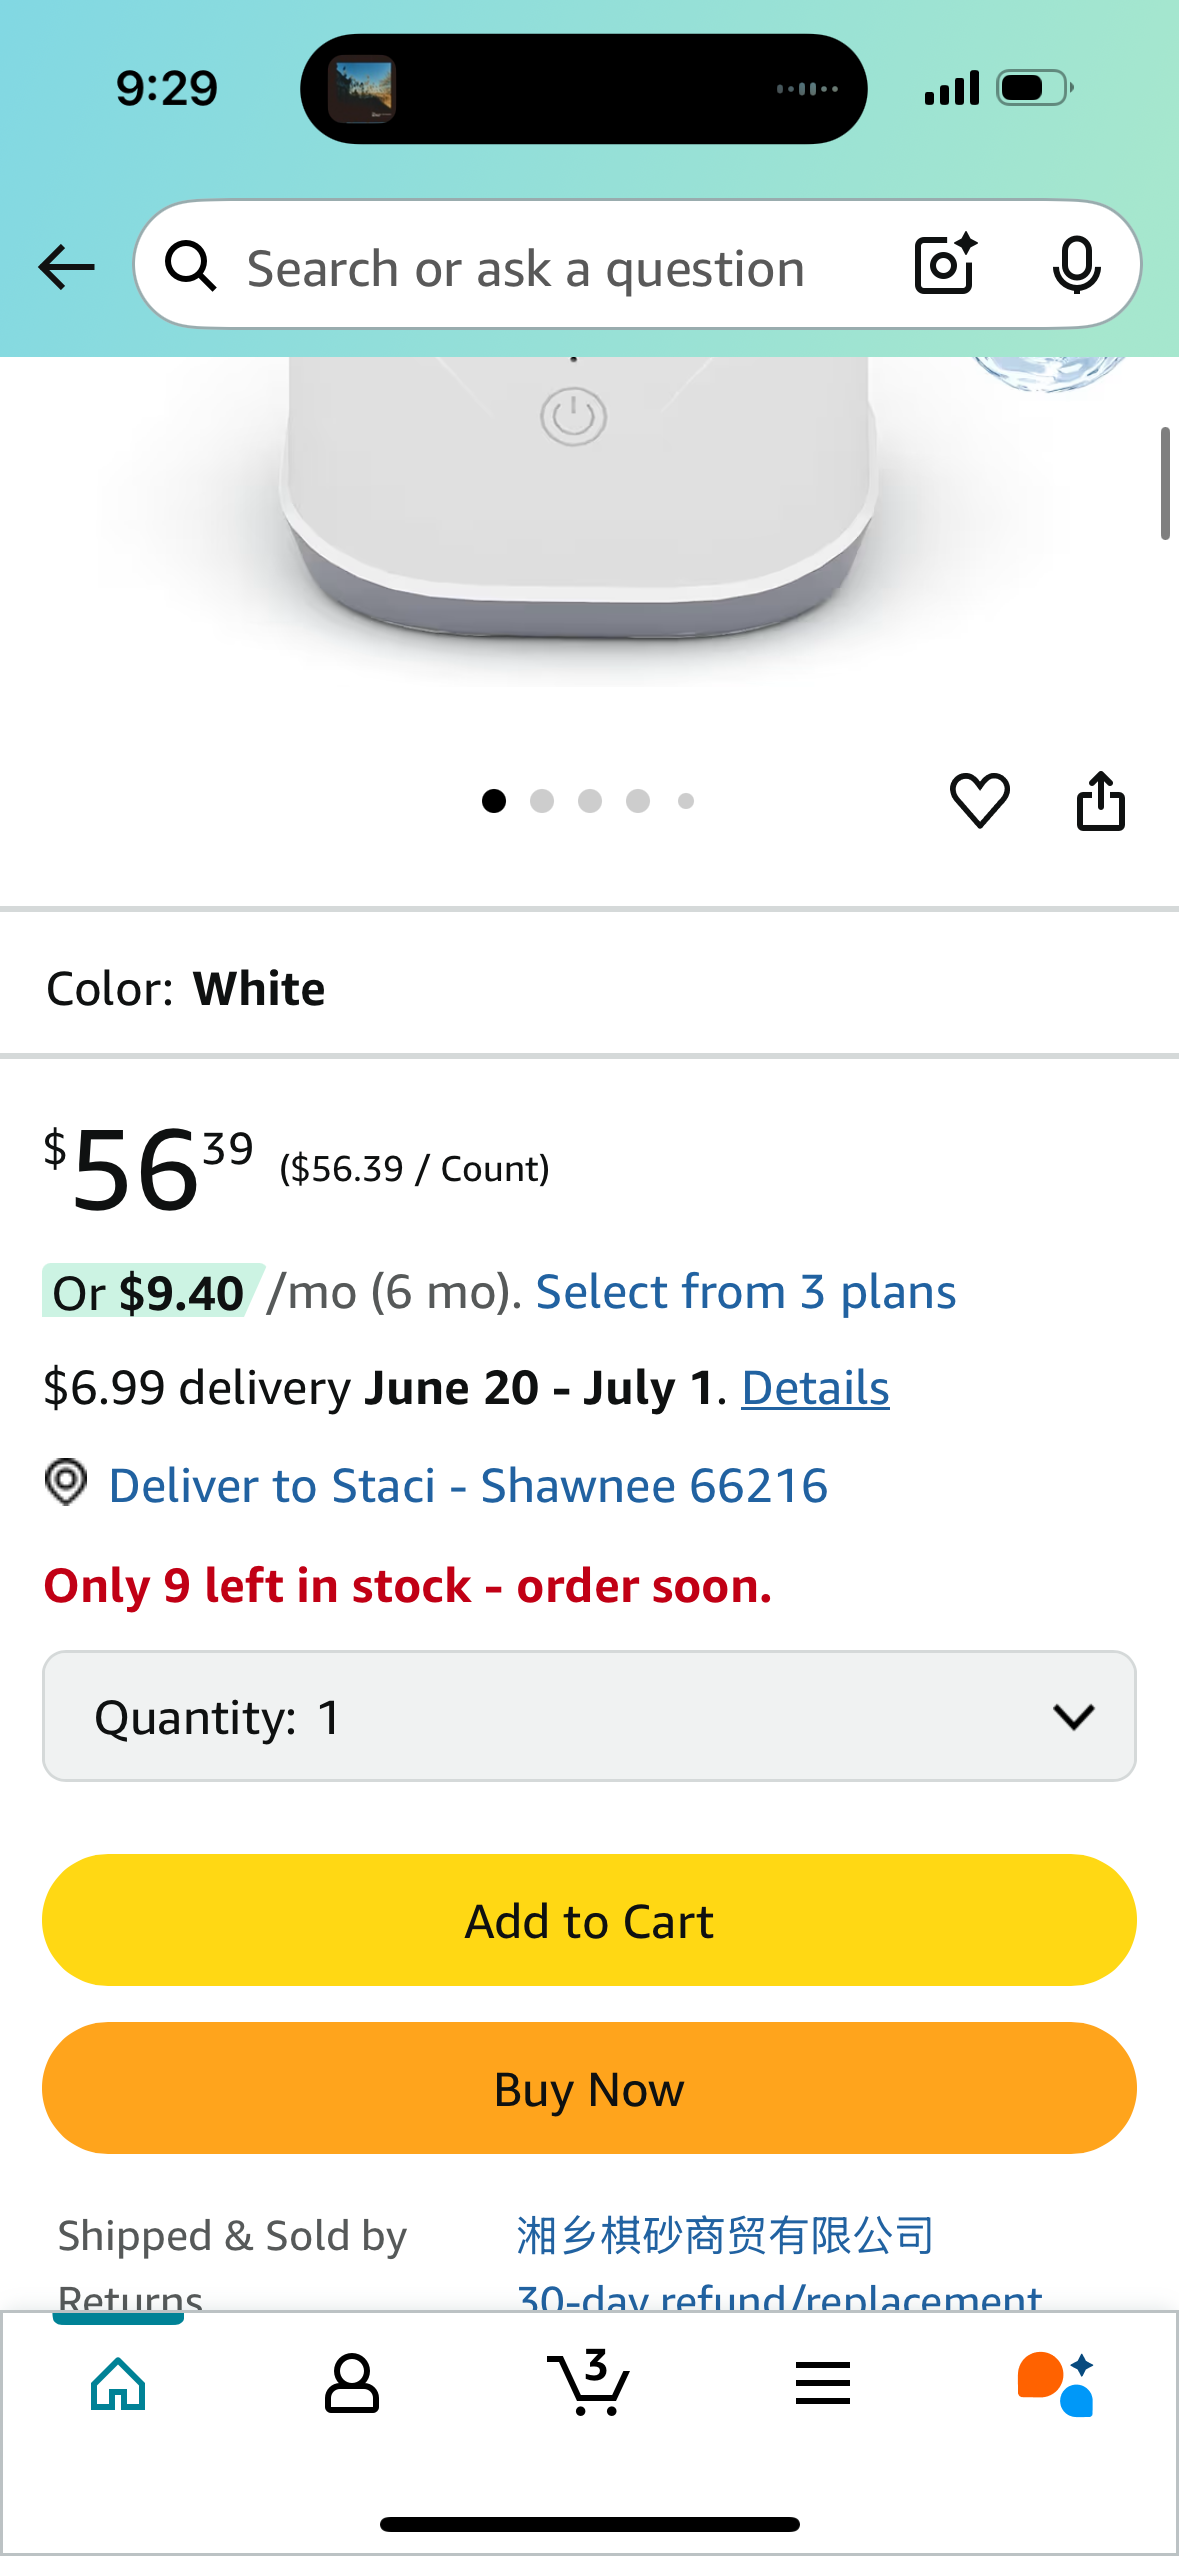Change delivery address Staci - Shawnee 66216
The width and height of the screenshot is (1179, 2556).
point(468,1486)
